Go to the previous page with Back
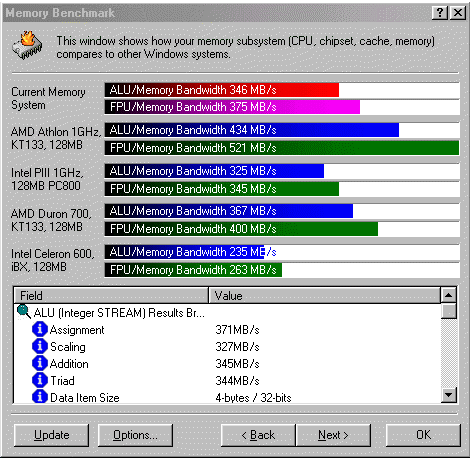 pyautogui.click(x=258, y=435)
